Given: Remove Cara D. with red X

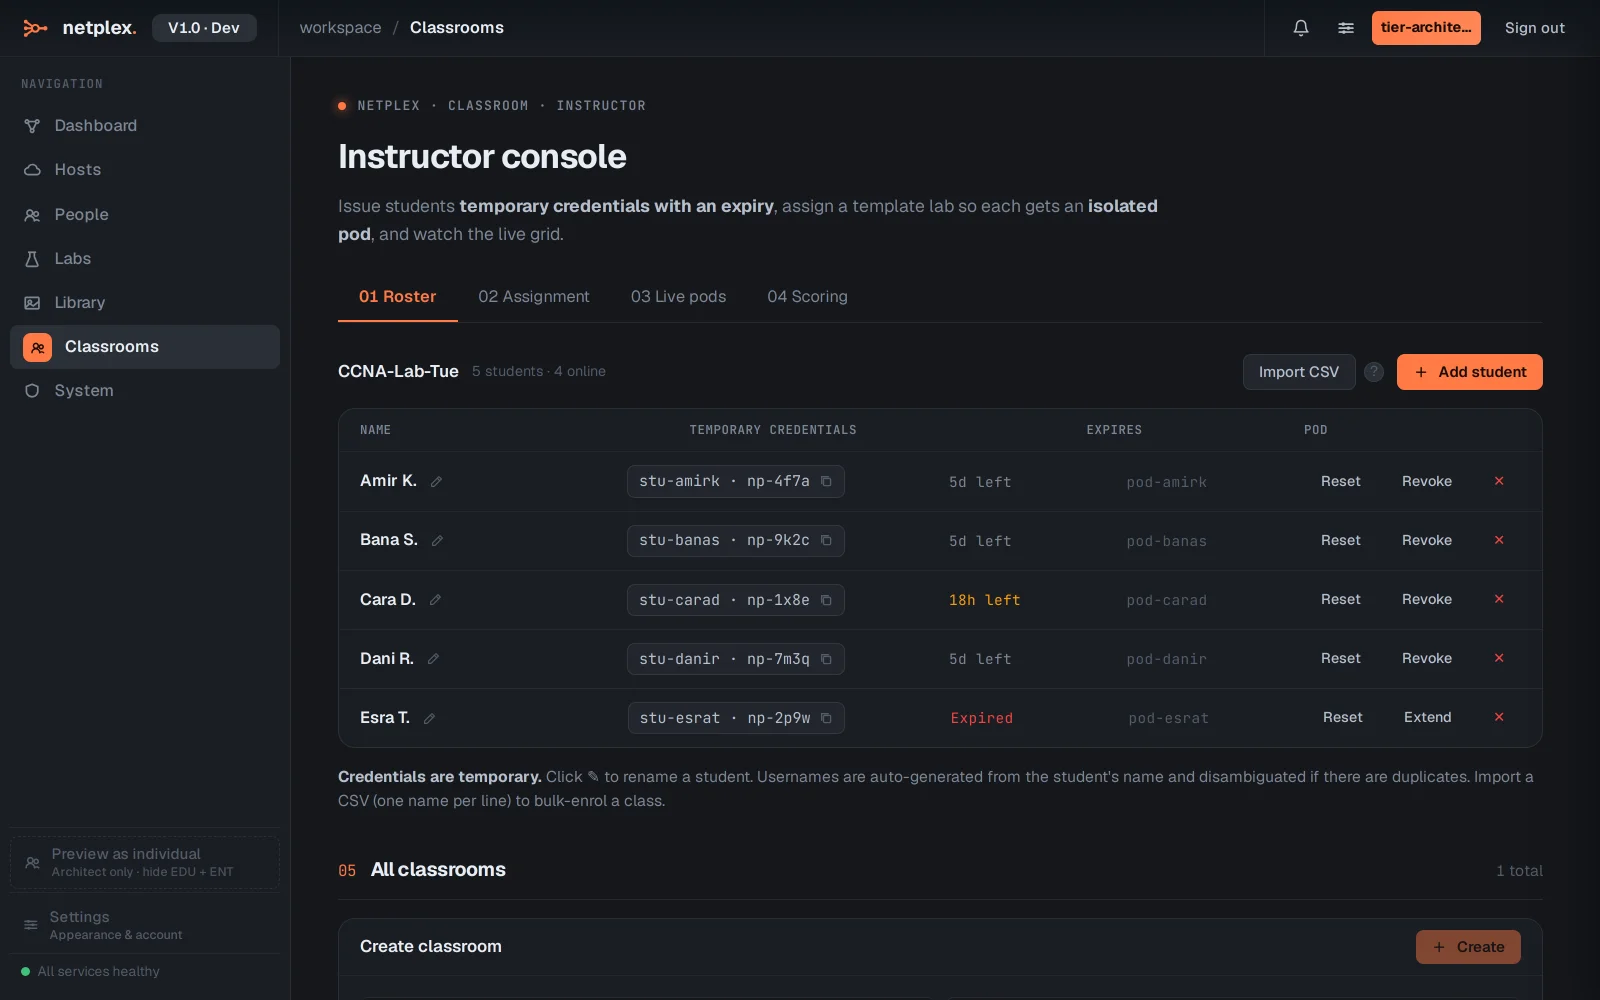Looking at the screenshot, I should [1499, 599].
